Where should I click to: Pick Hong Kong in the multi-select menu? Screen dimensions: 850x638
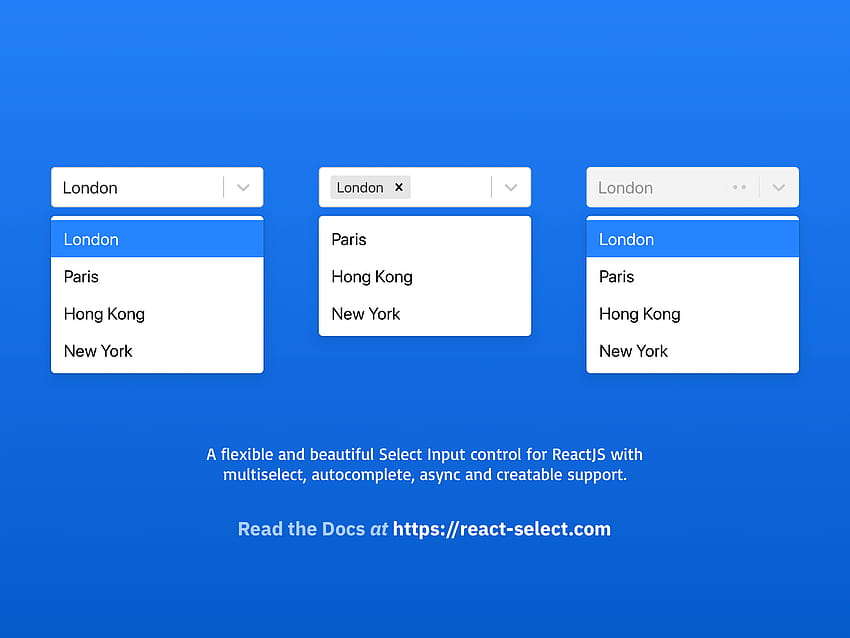tap(425, 276)
